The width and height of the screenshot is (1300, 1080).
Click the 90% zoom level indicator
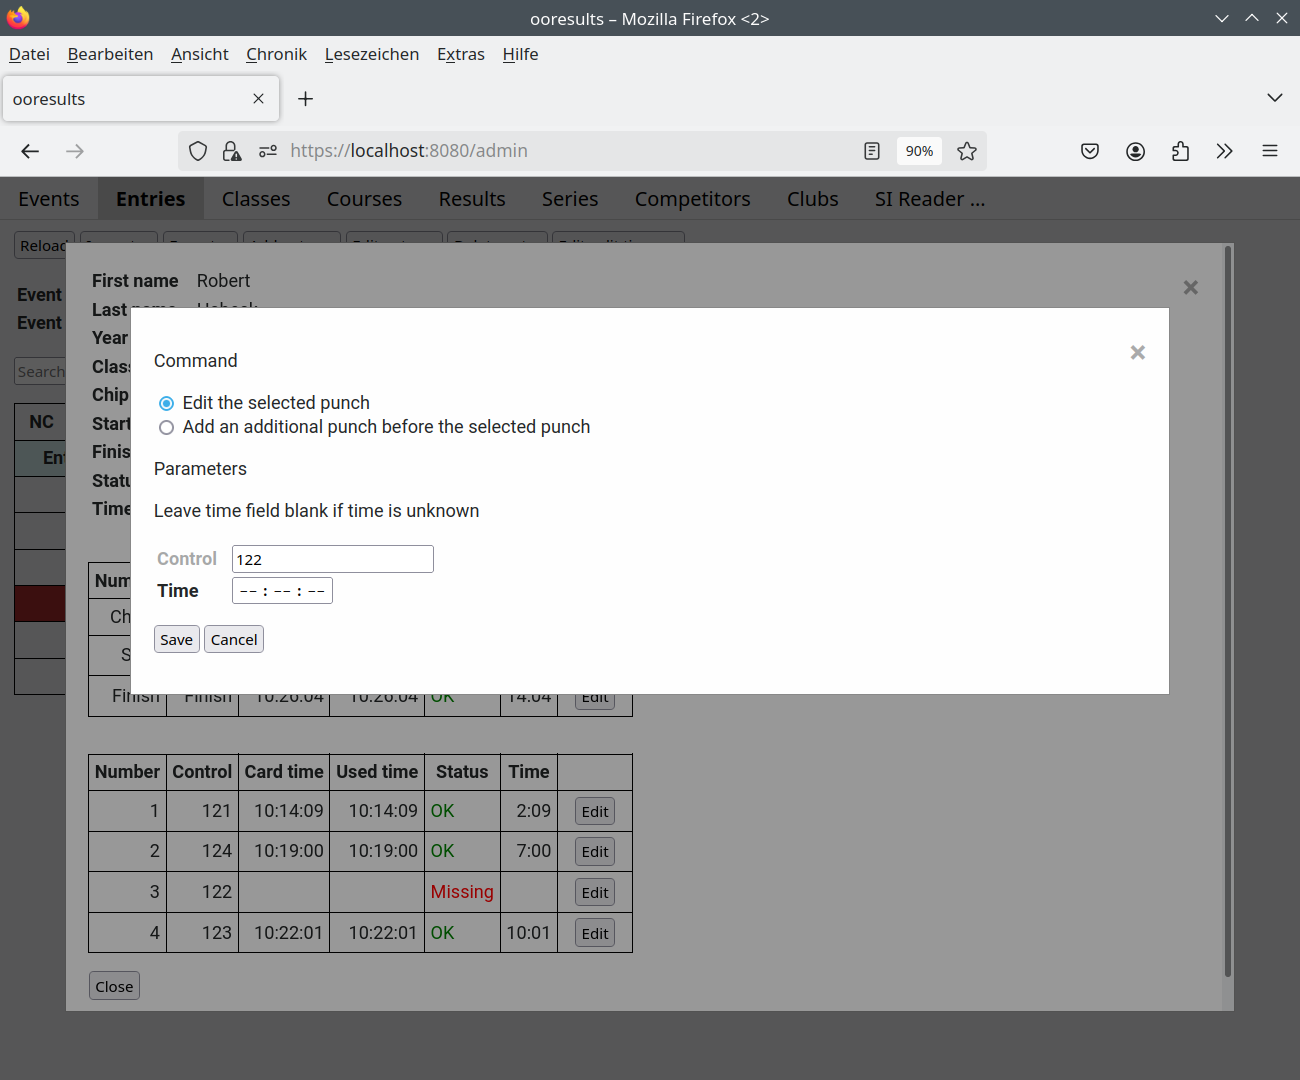click(919, 151)
